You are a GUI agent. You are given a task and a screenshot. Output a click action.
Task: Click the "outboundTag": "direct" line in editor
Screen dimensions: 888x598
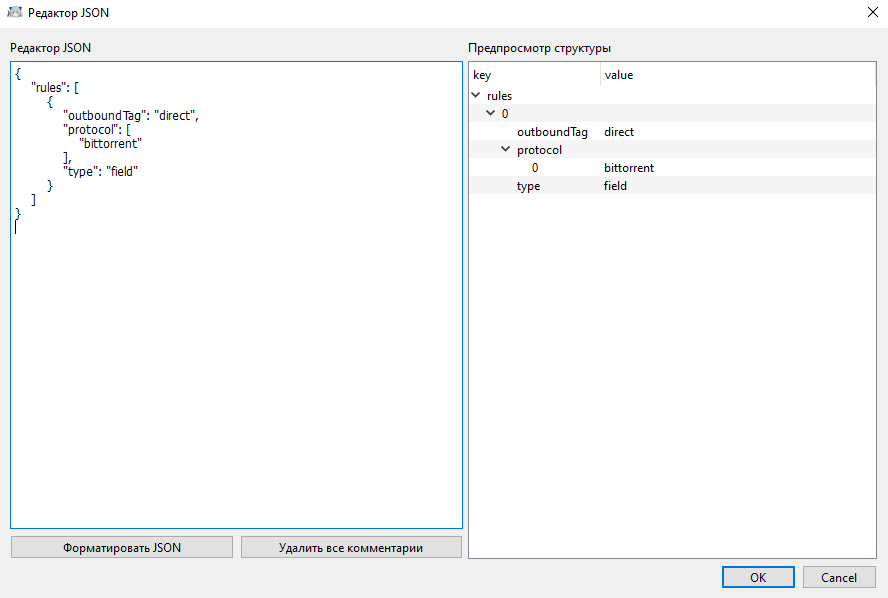131,116
